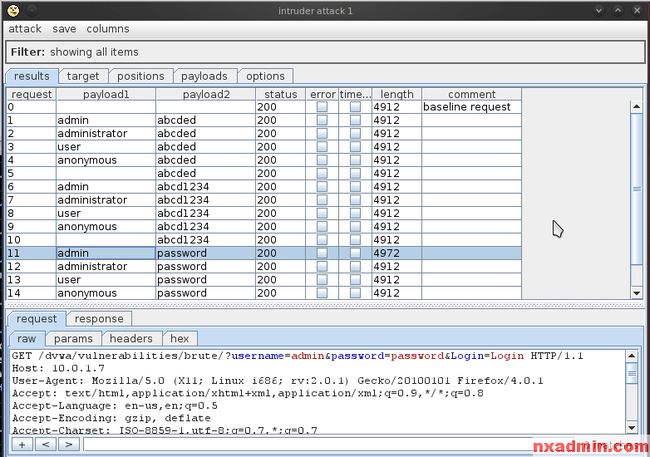Click the request pane scrollbar thumb

tap(632, 373)
